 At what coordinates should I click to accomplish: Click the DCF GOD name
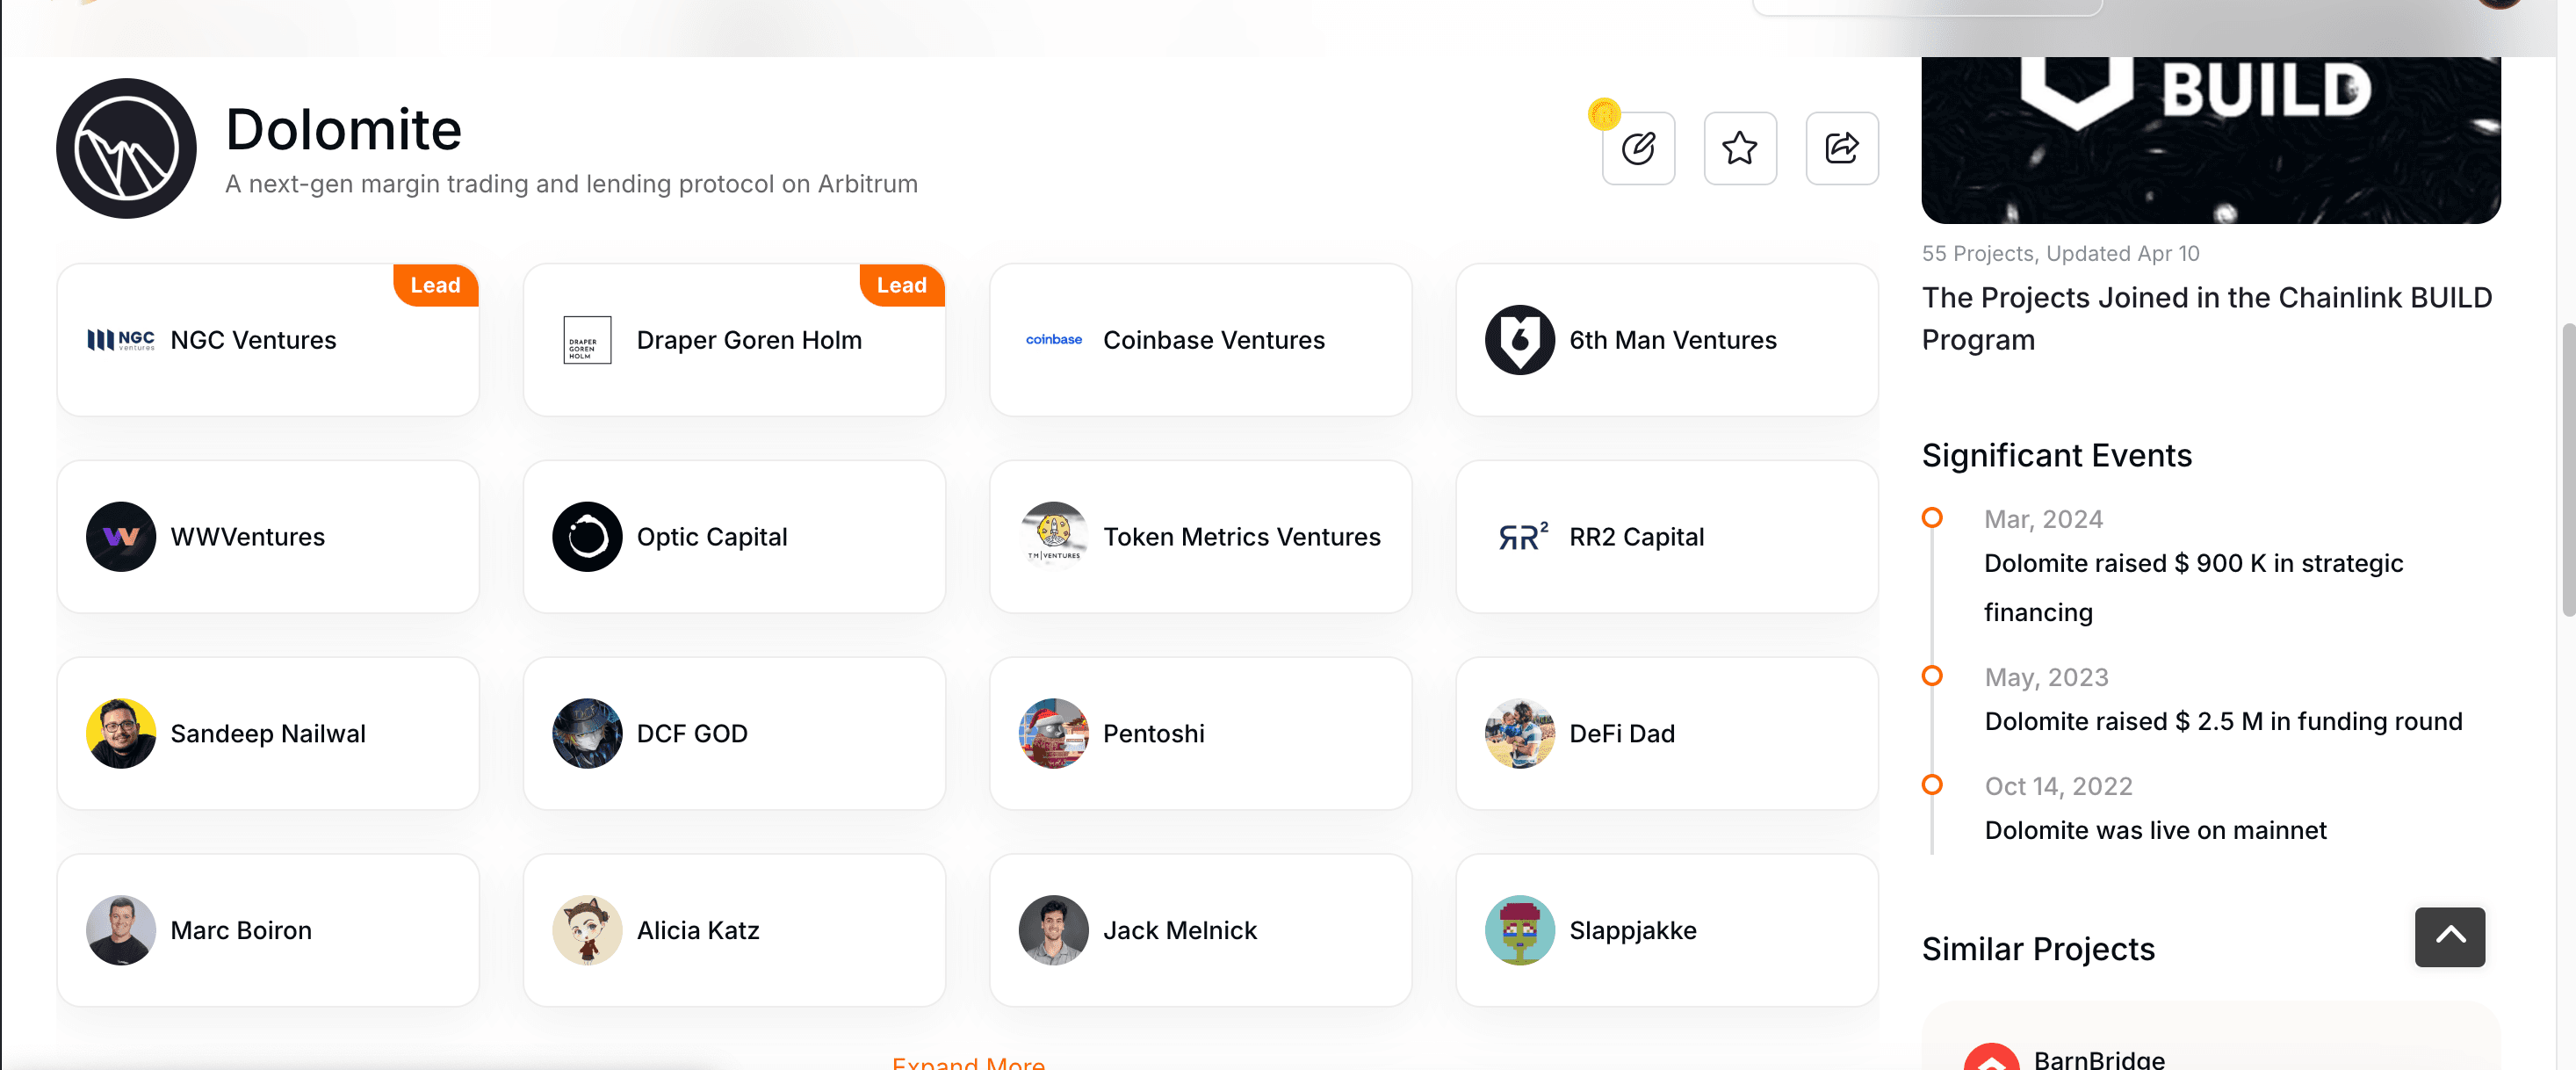click(692, 733)
